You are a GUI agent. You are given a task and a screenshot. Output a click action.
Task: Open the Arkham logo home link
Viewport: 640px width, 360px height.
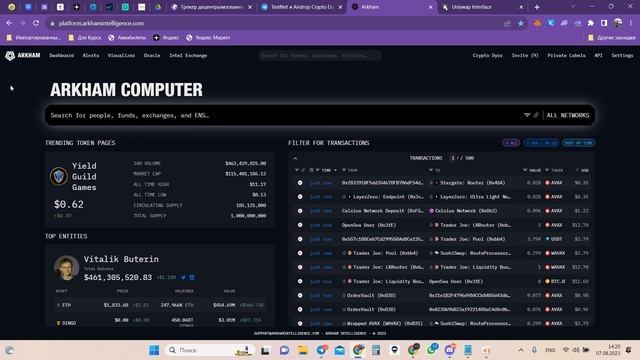[x=23, y=56]
